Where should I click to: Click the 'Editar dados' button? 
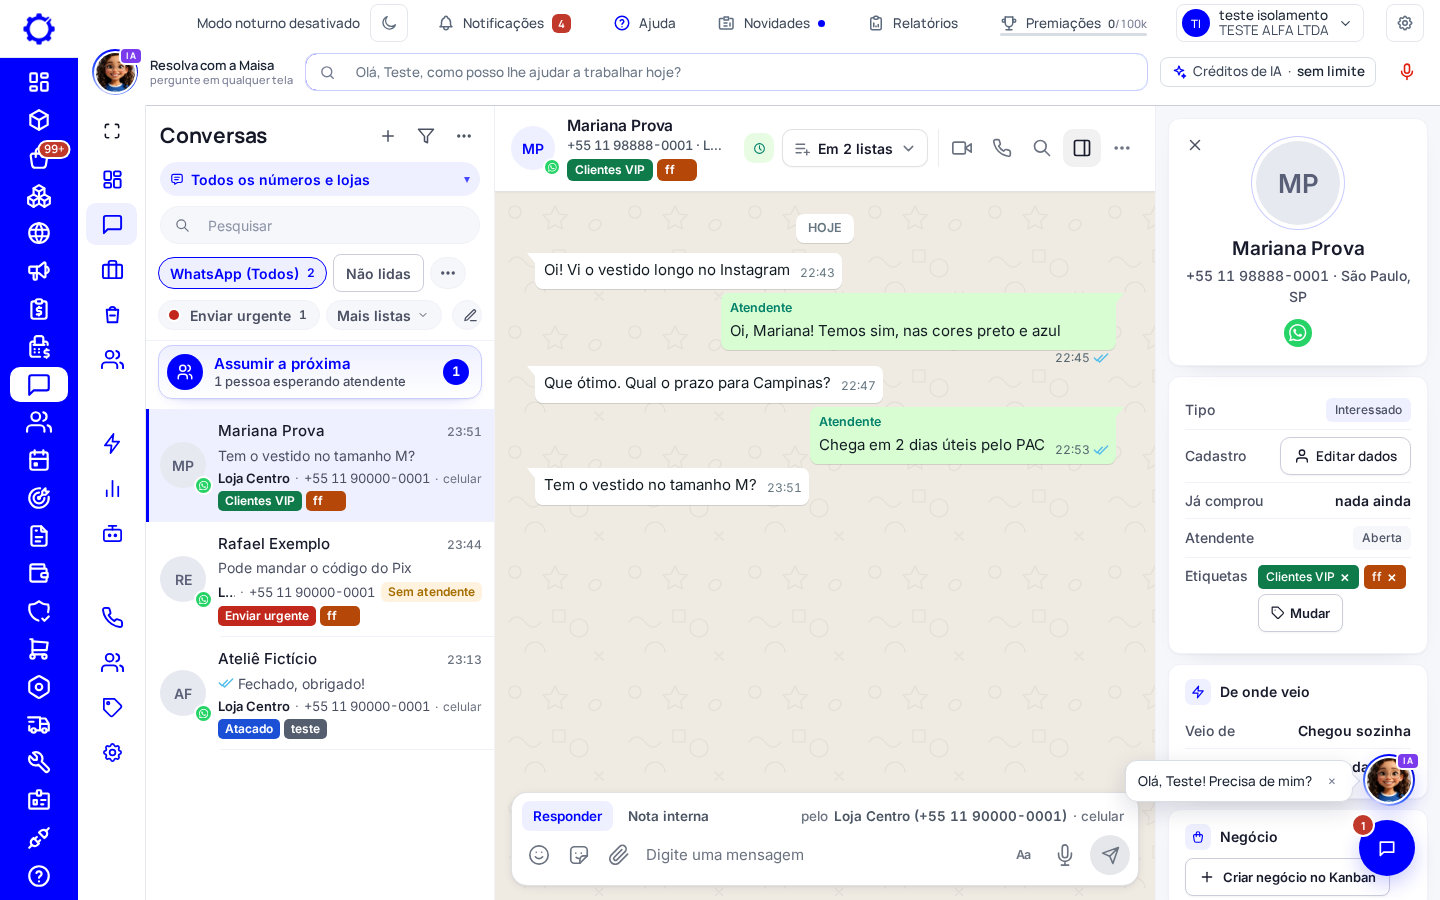coord(1345,456)
